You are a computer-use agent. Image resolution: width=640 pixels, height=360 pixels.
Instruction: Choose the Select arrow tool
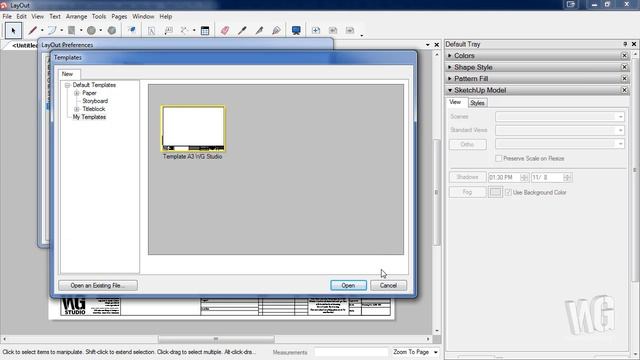pos(13,31)
